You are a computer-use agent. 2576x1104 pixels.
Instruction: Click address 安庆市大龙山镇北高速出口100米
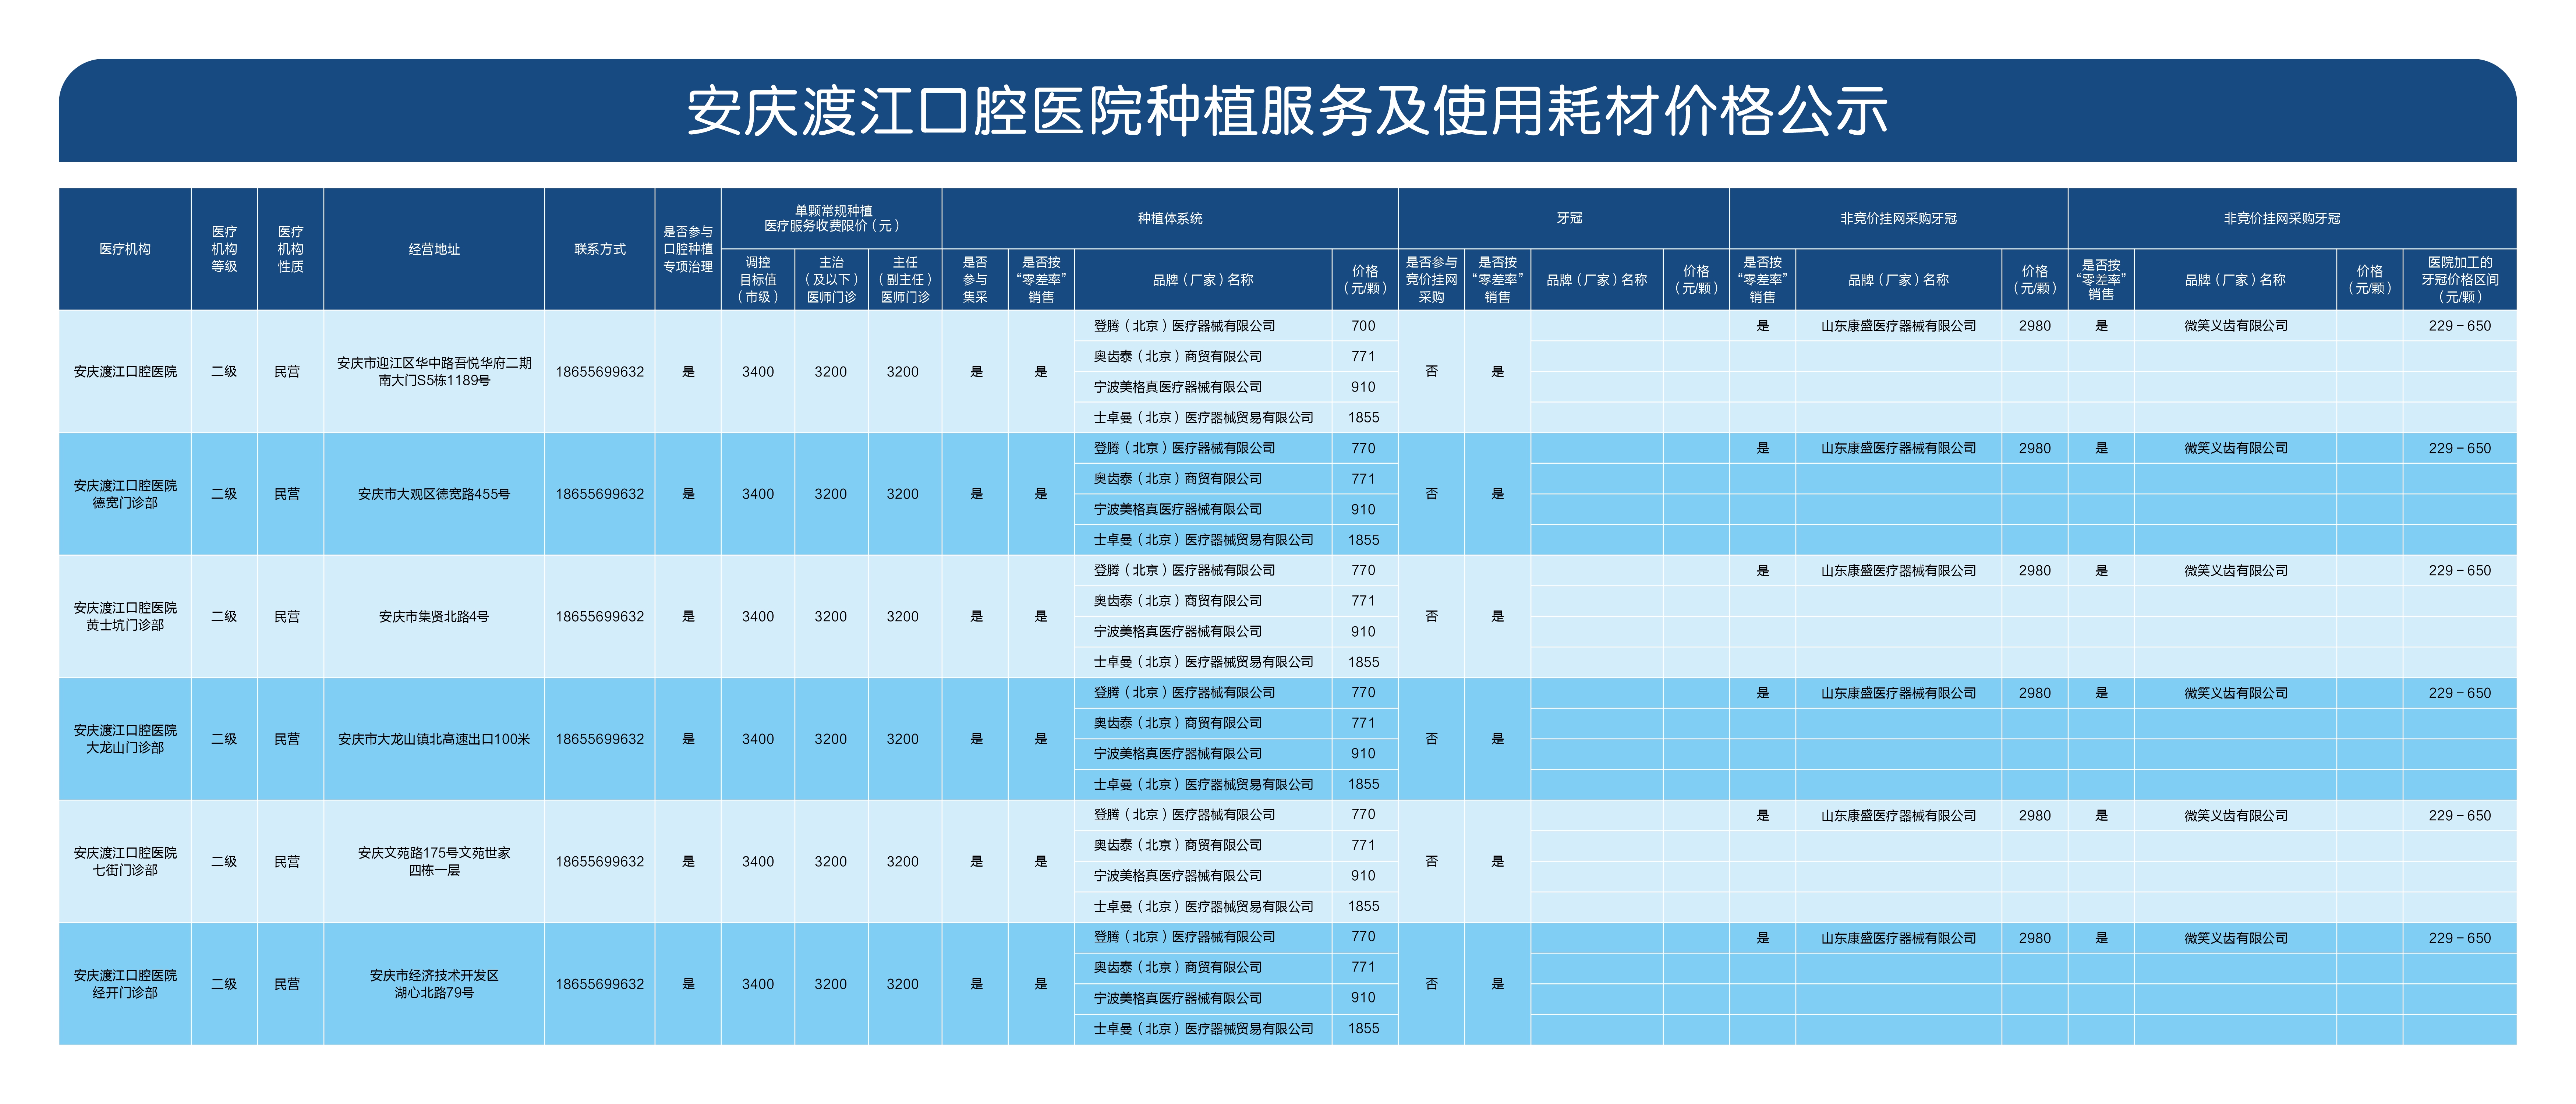[434, 739]
